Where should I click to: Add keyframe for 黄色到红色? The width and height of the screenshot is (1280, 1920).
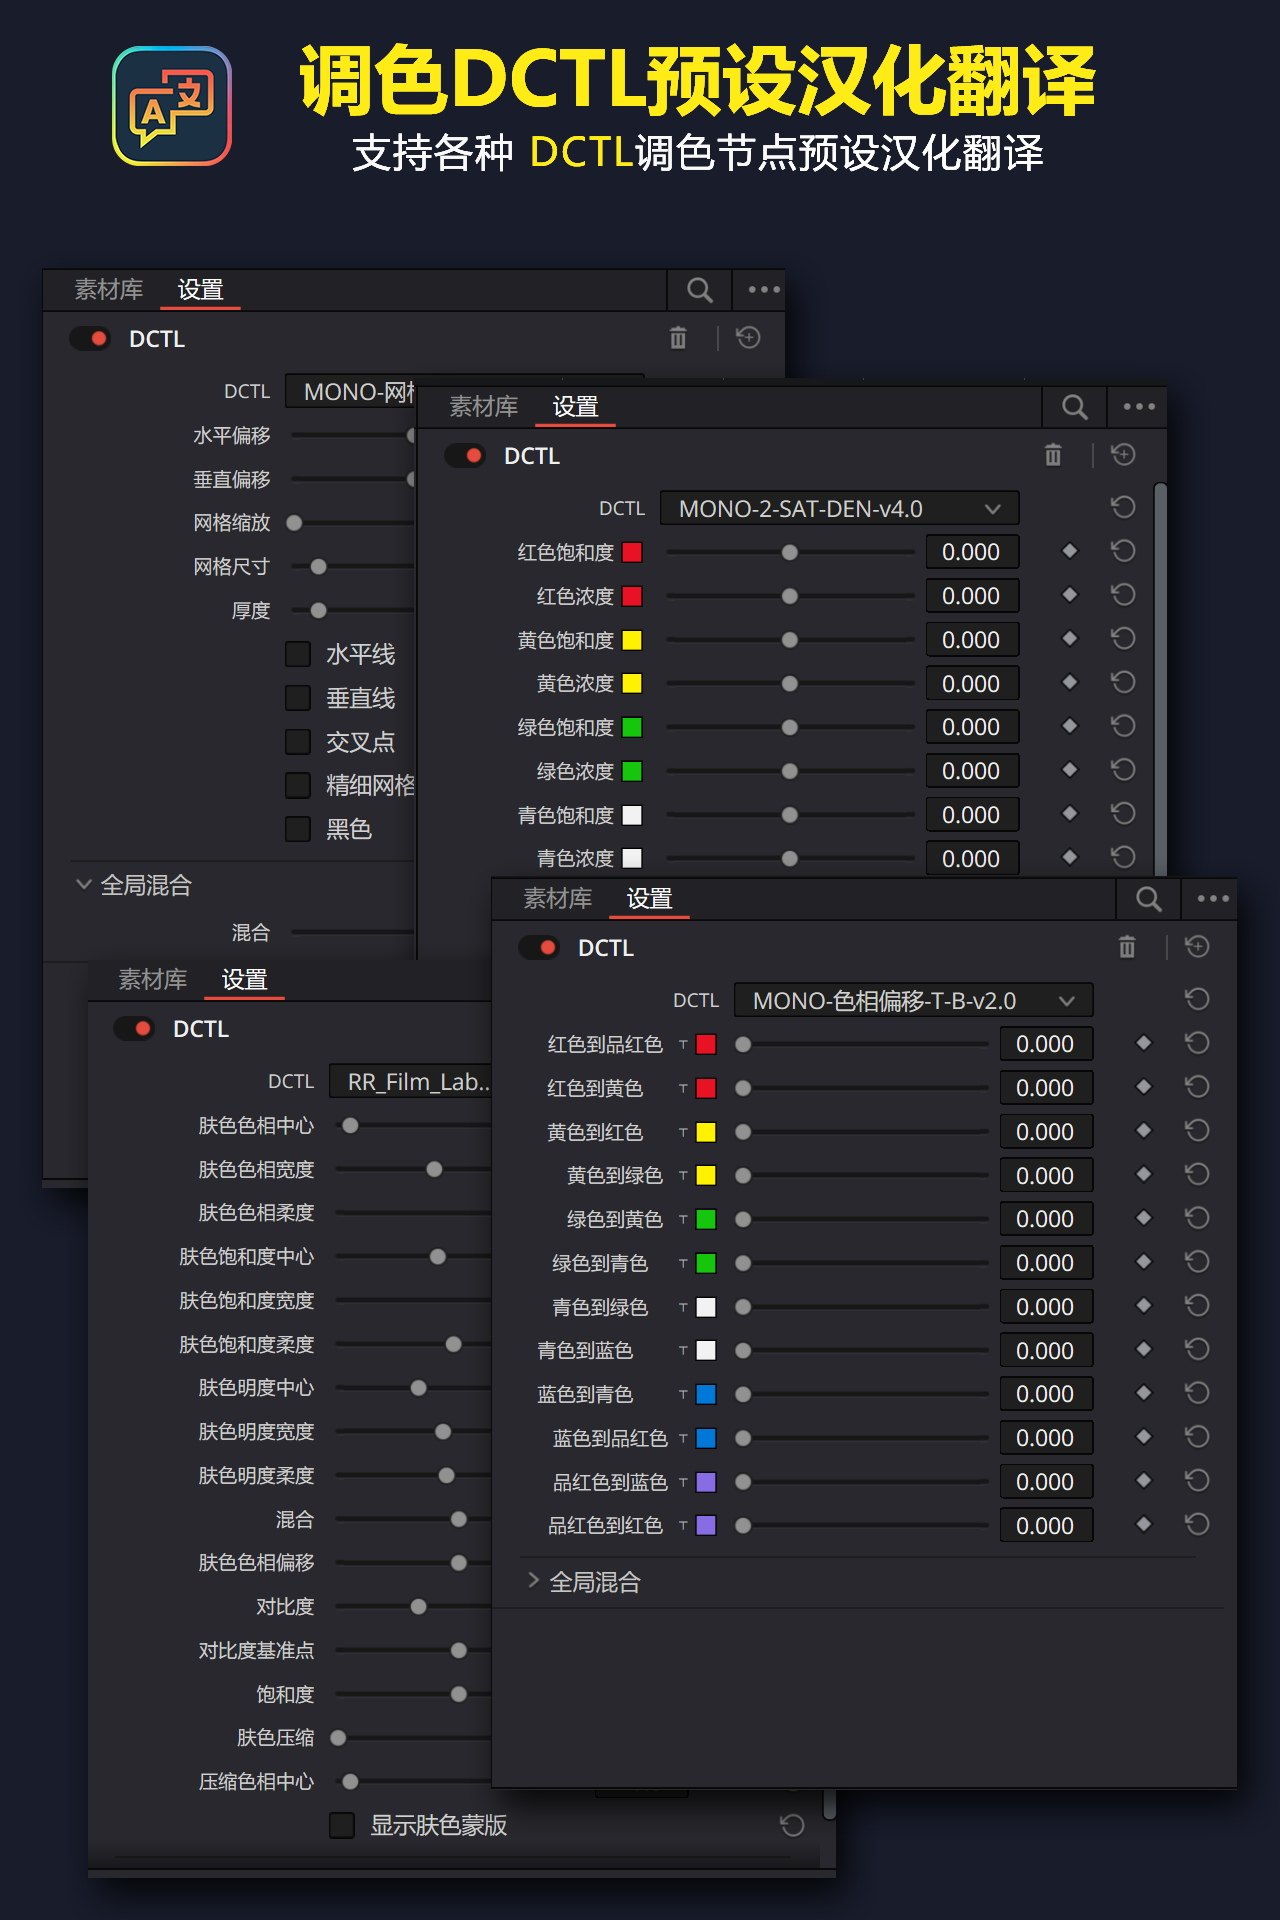1144,1131
